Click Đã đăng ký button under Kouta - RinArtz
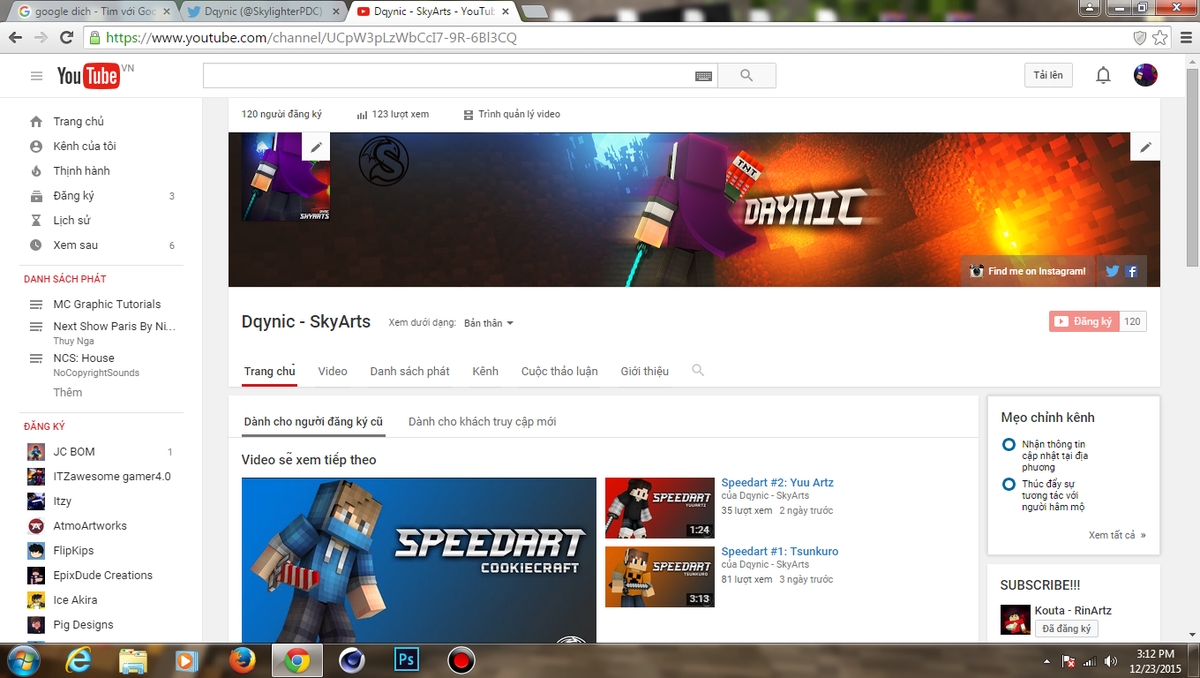Screen dimensions: 1200x678 coord(1067,629)
